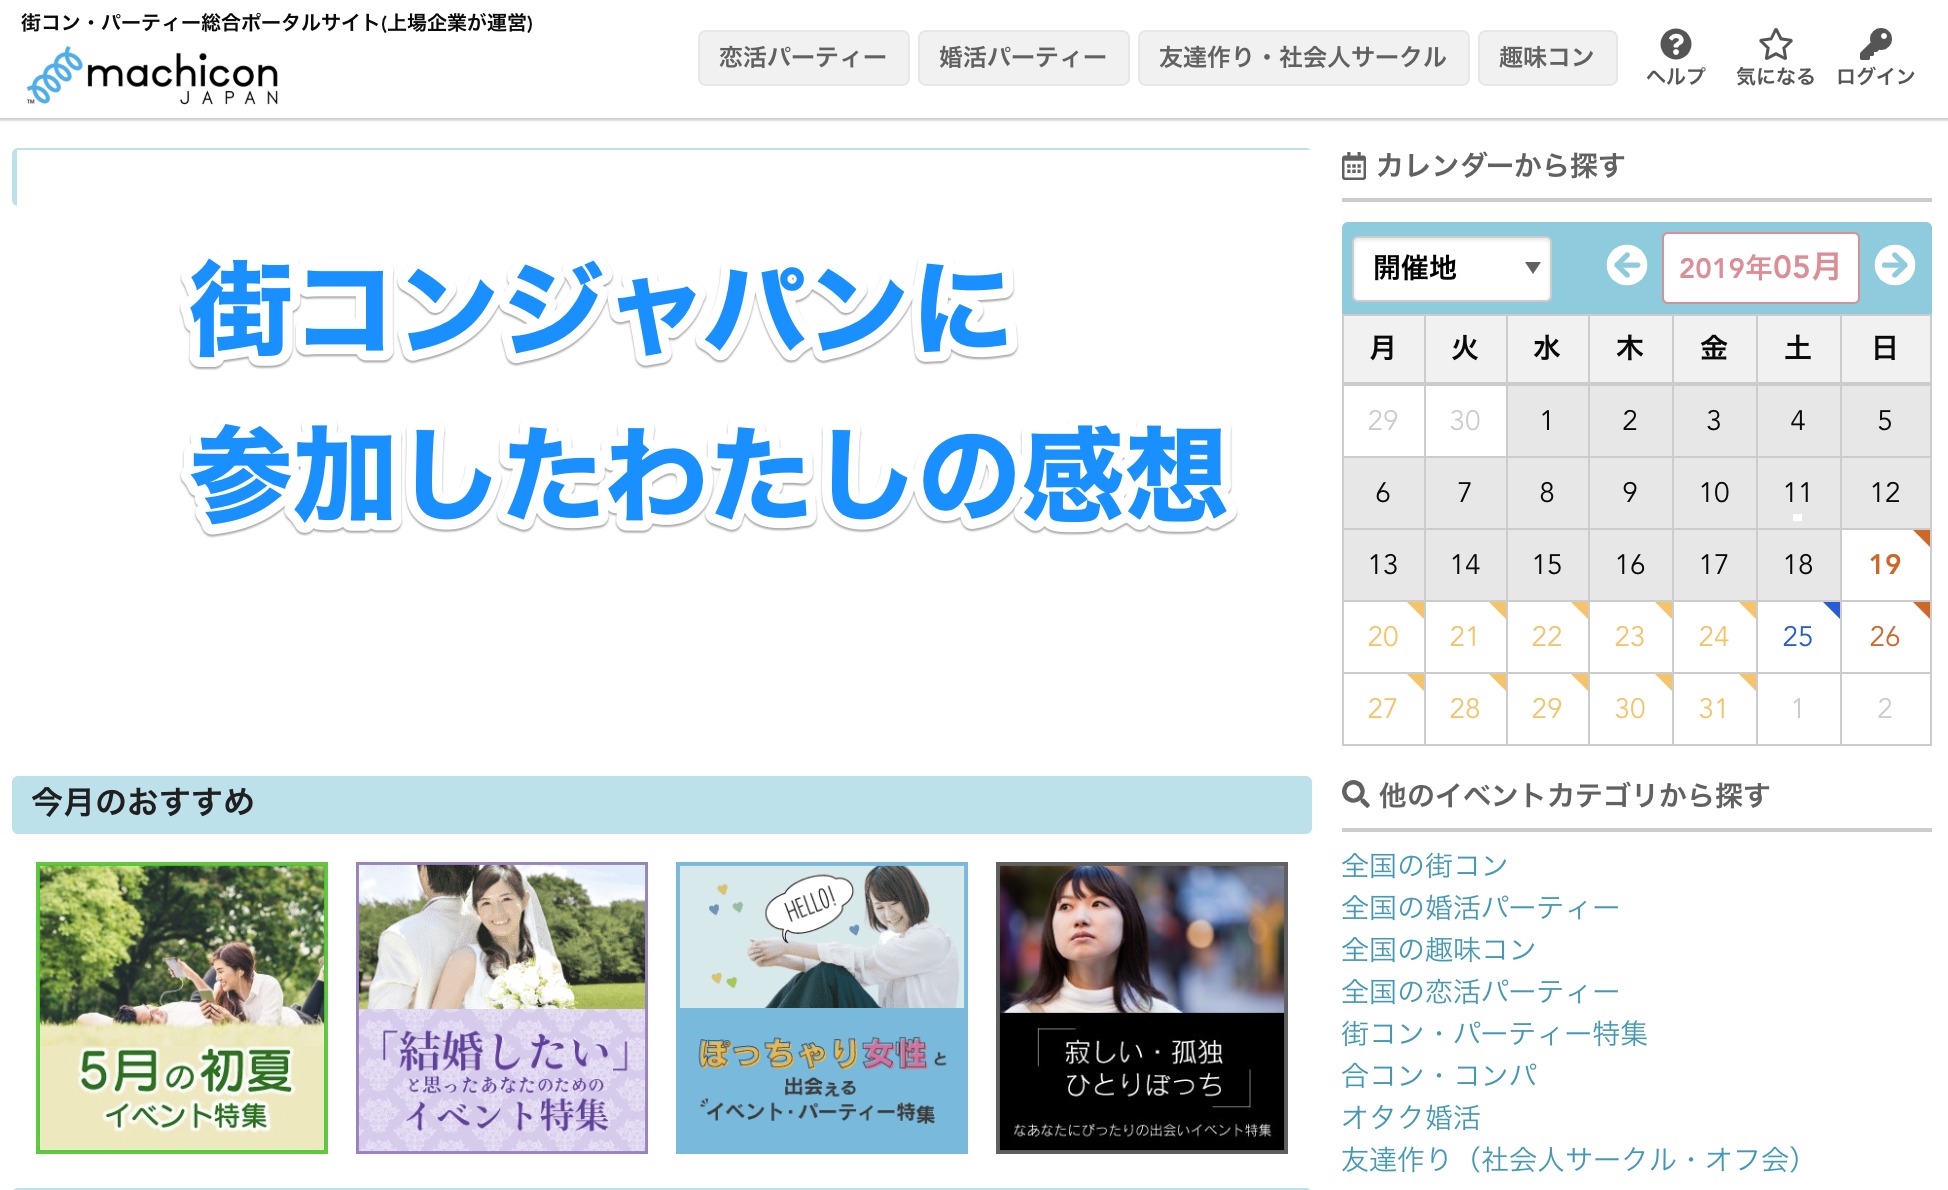
Task: Select calendar date 21
Action: [1465, 637]
